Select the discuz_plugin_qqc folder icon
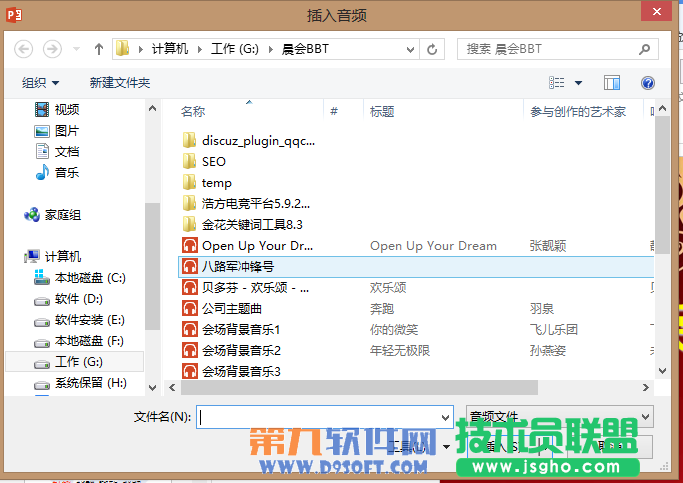The image size is (683, 483). pyautogui.click(x=189, y=140)
